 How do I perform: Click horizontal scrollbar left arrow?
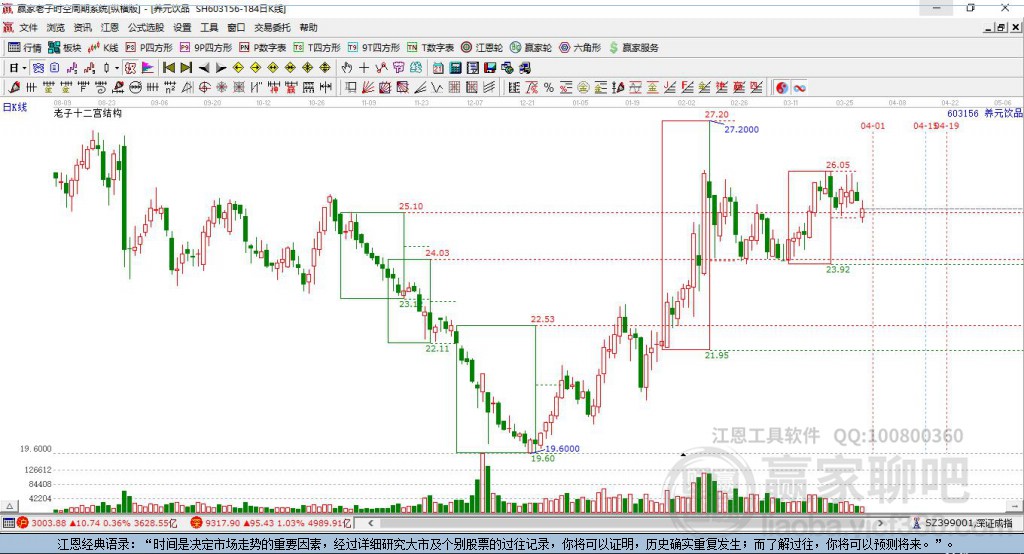pyautogui.click(x=371, y=523)
